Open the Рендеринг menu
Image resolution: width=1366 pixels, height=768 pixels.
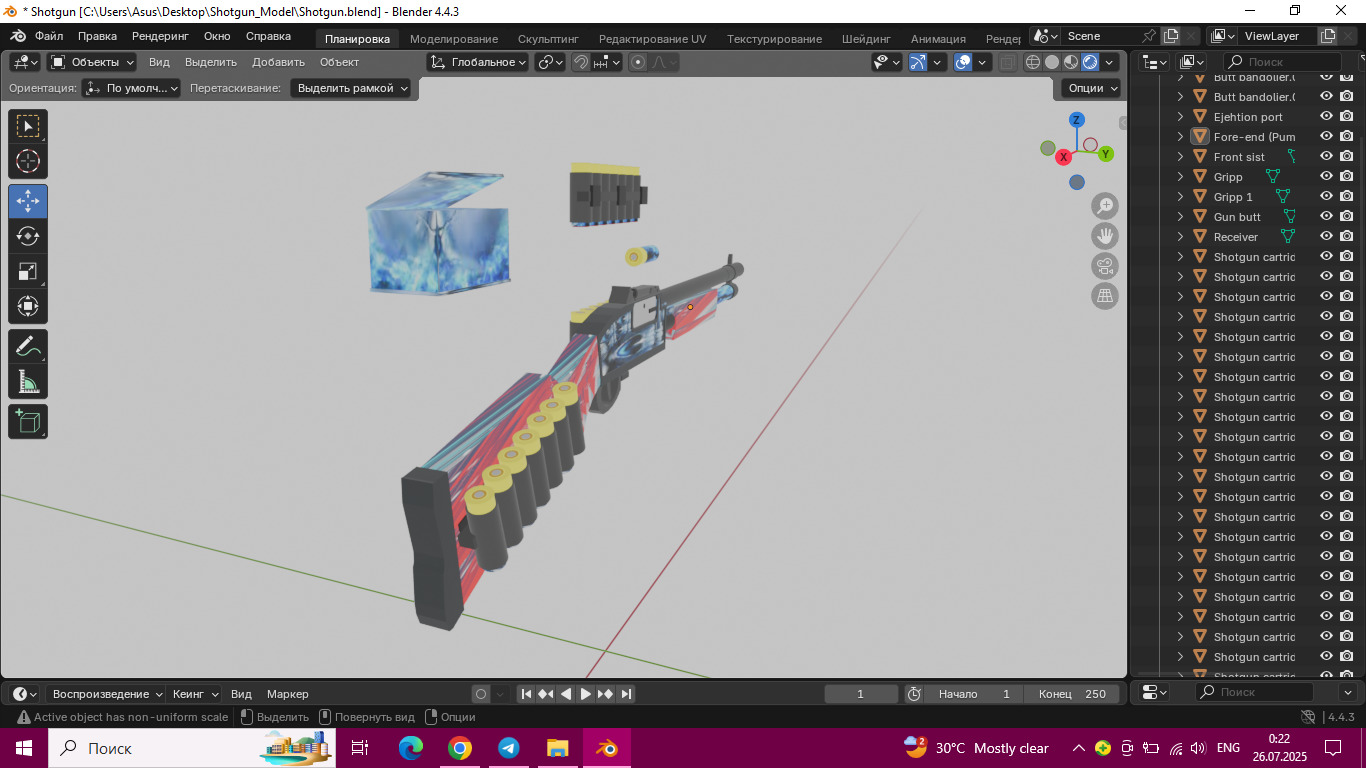click(160, 36)
